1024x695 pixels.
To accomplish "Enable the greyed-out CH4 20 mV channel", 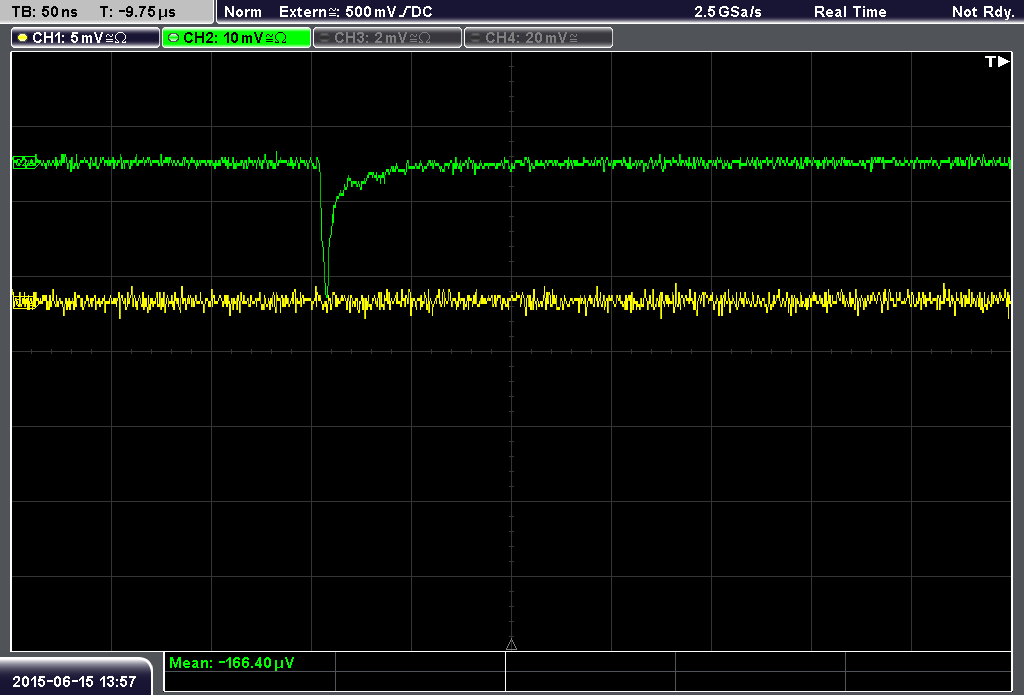I will tap(538, 38).
